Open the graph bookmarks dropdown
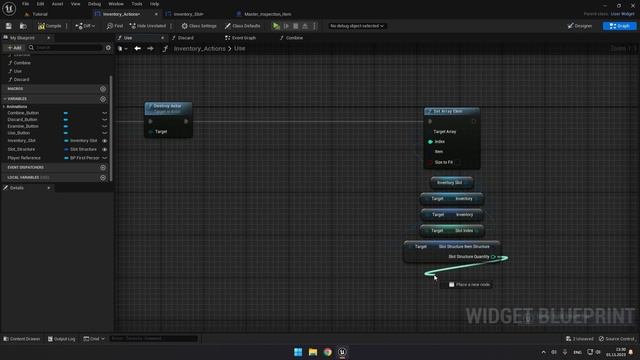Viewport: 640px width, 360px height. click(122, 49)
